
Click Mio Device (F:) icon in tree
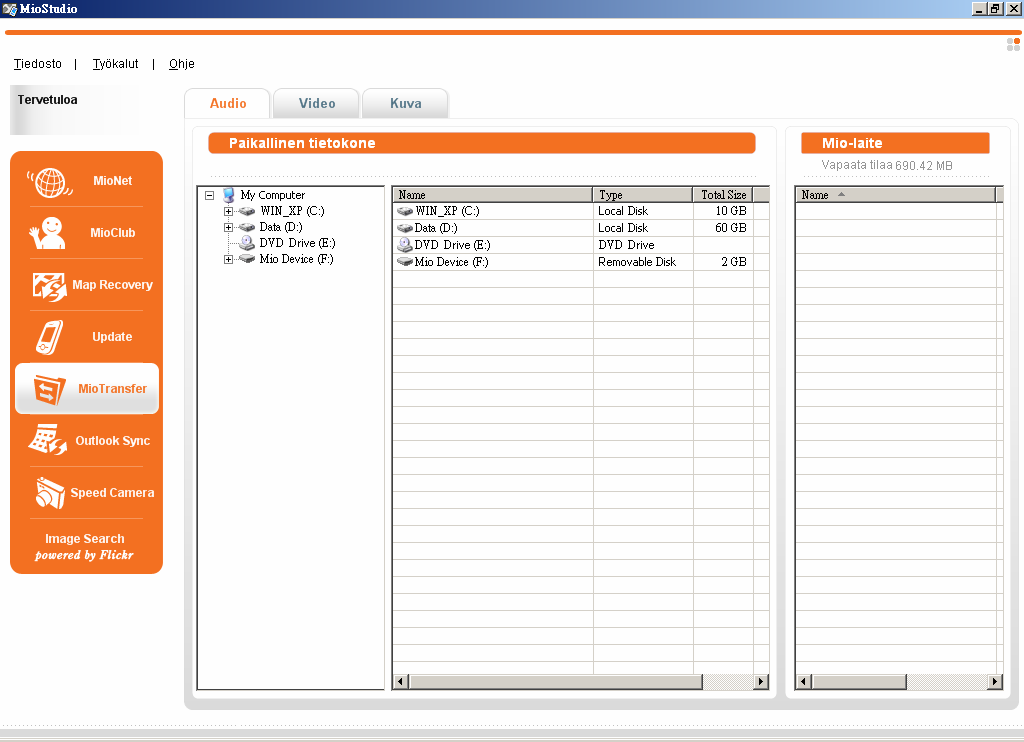[246, 259]
